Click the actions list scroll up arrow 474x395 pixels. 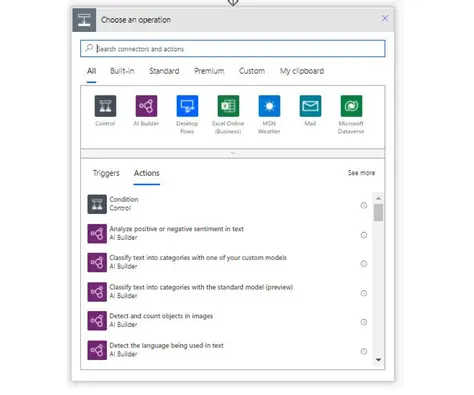378,198
